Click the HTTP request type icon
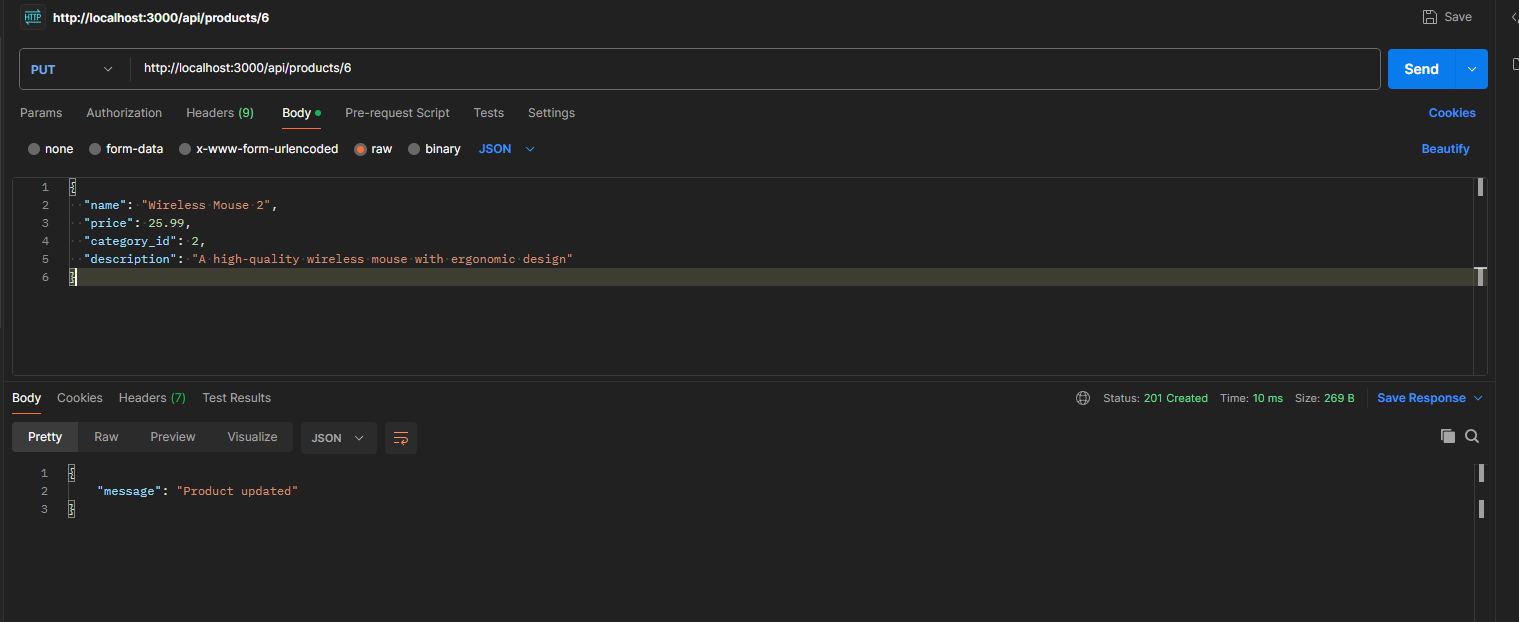This screenshot has width=1519, height=622. coord(32,17)
